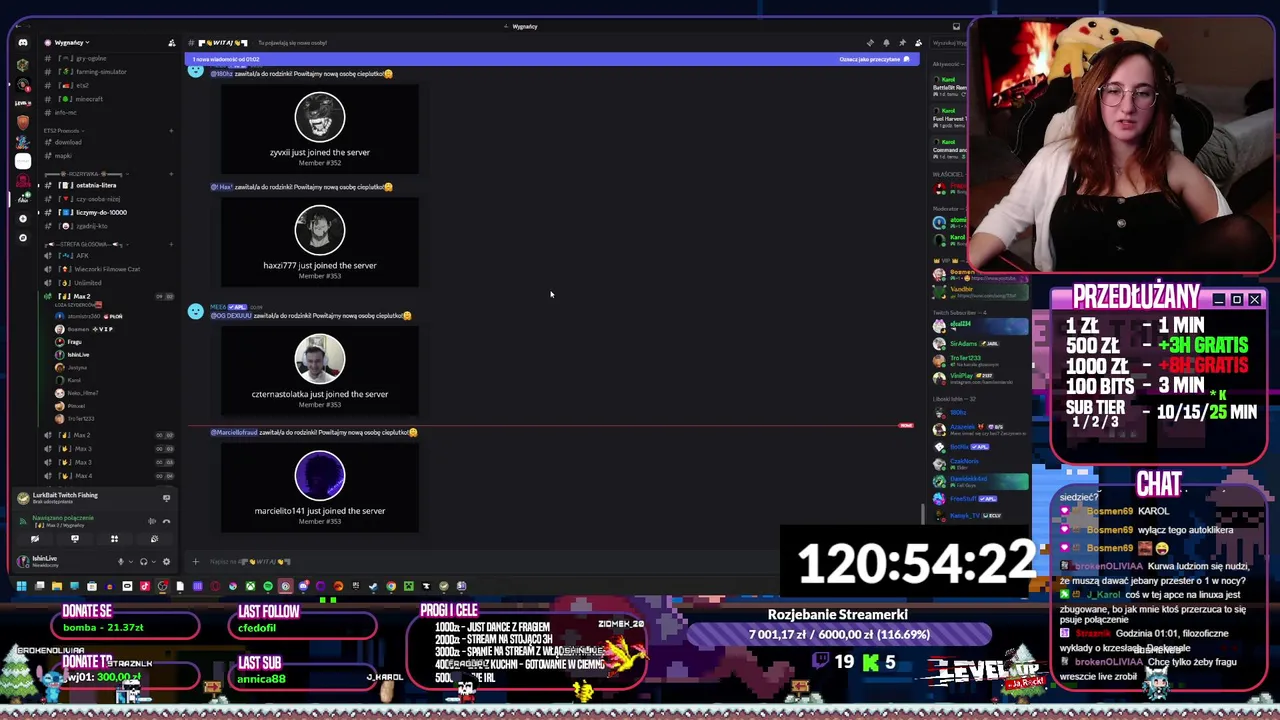Click new messages bar '1 nowa wiadomość'
Image resolution: width=1280 pixels, height=720 pixels.
[551, 59]
